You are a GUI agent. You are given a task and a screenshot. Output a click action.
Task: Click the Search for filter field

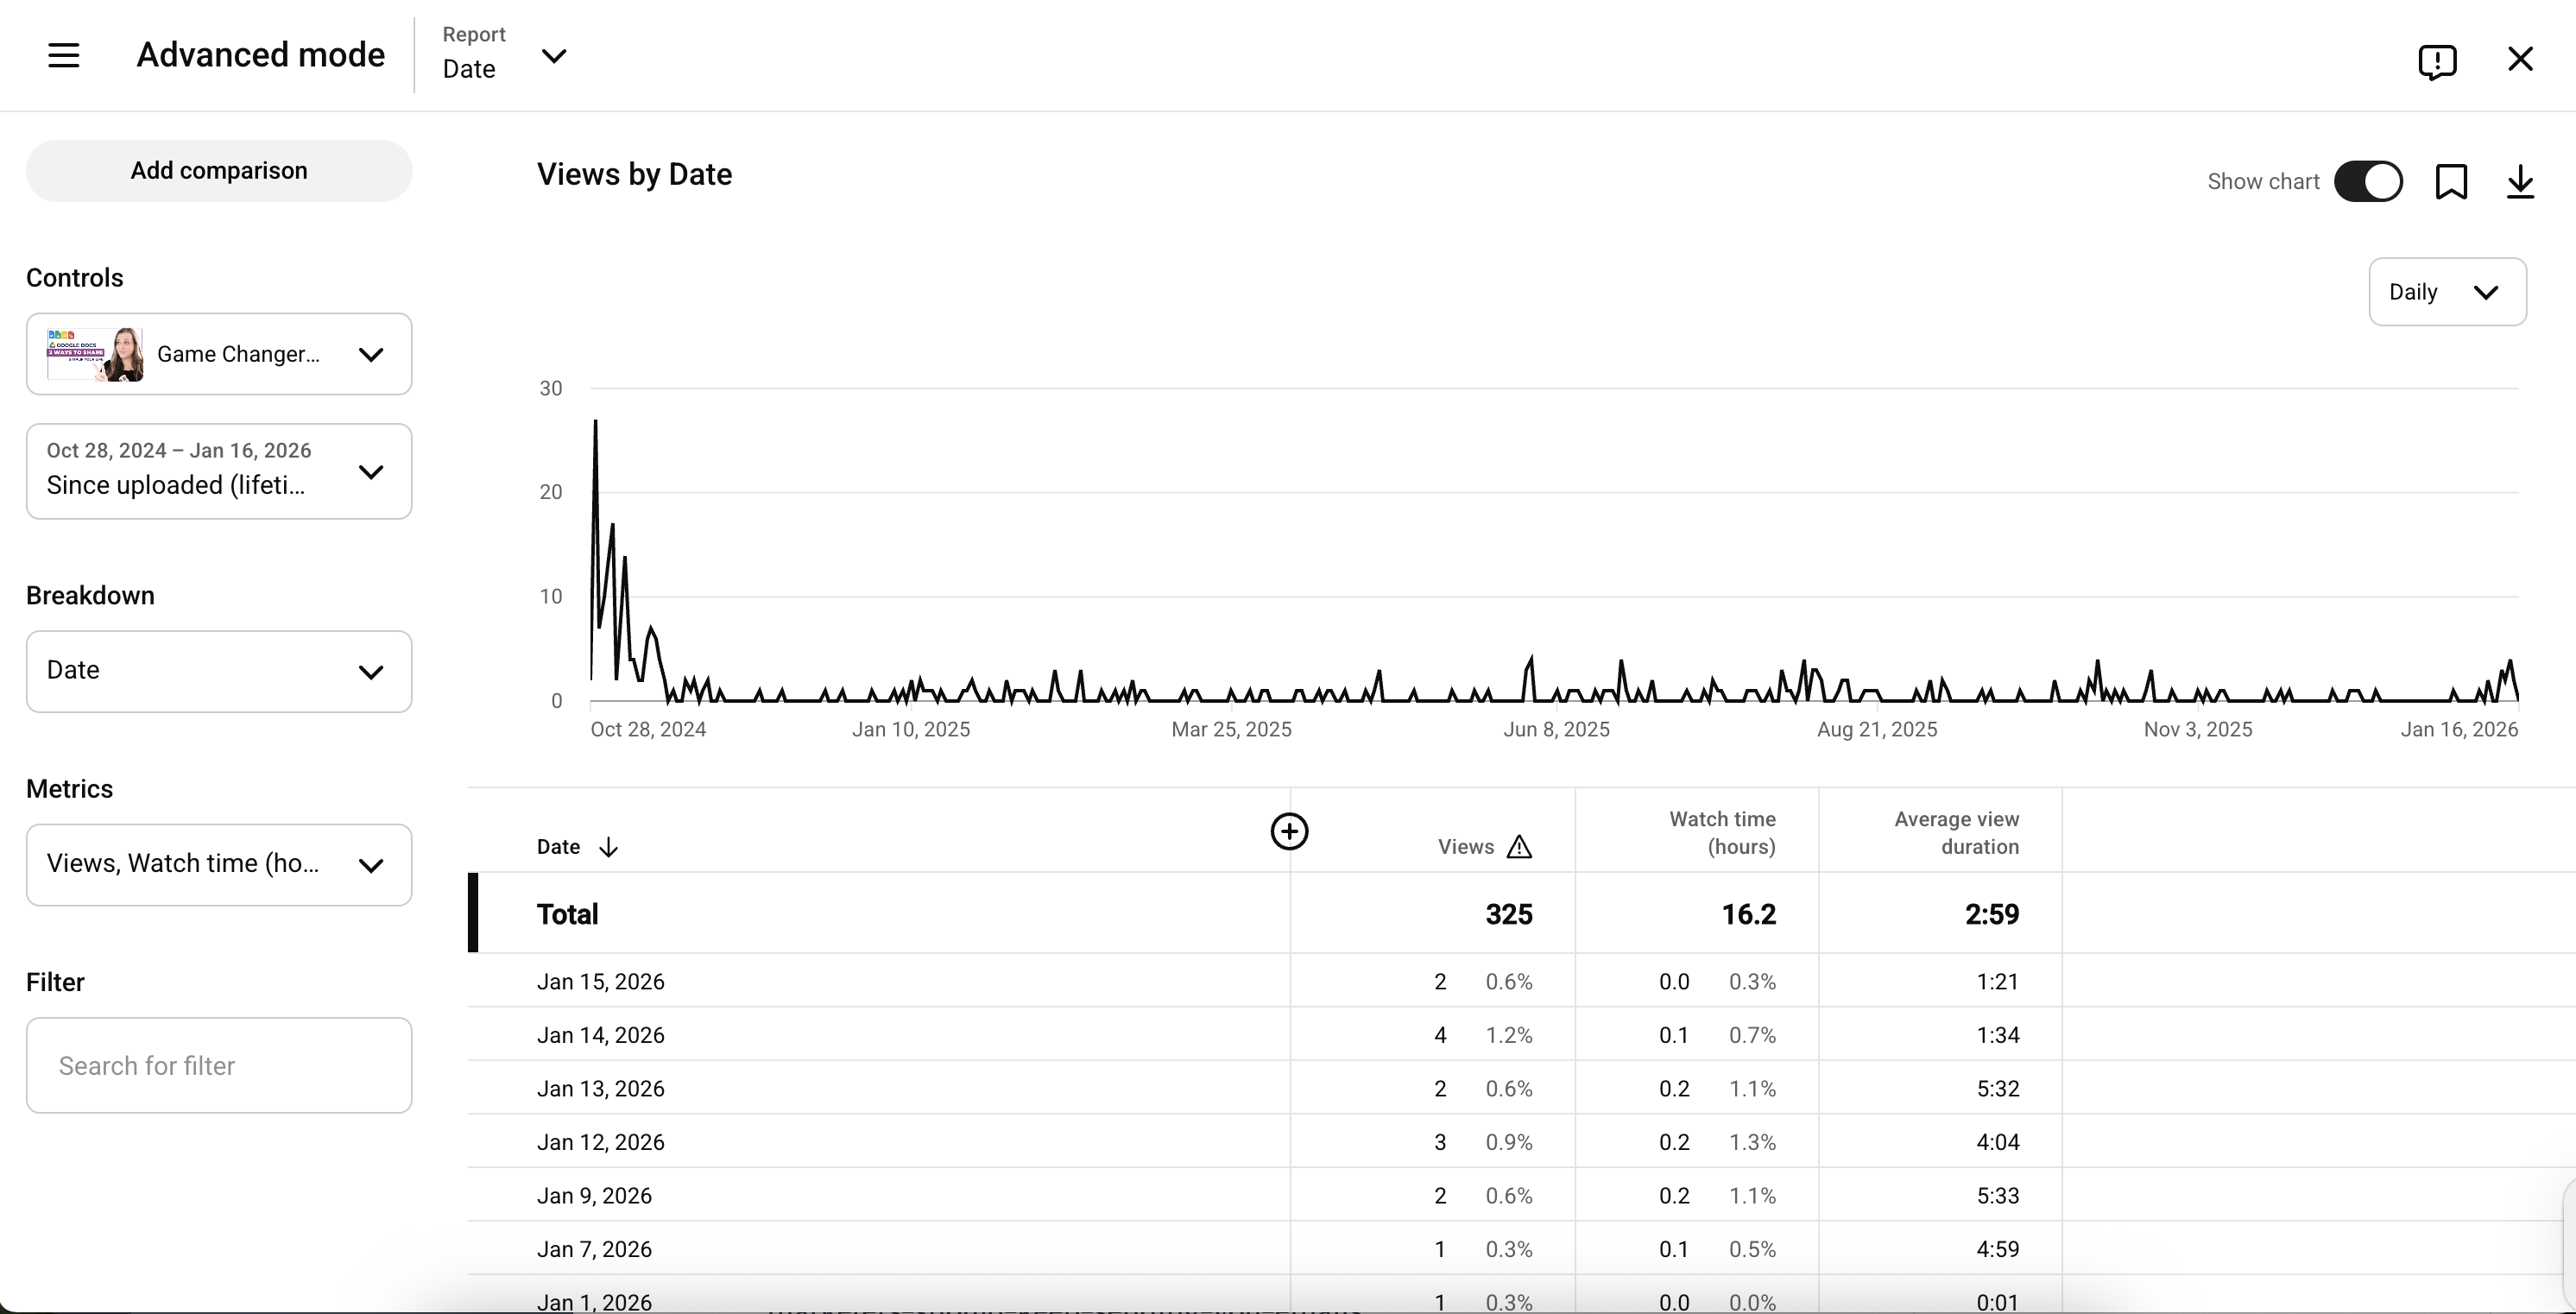pyautogui.click(x=218, y=1065)
